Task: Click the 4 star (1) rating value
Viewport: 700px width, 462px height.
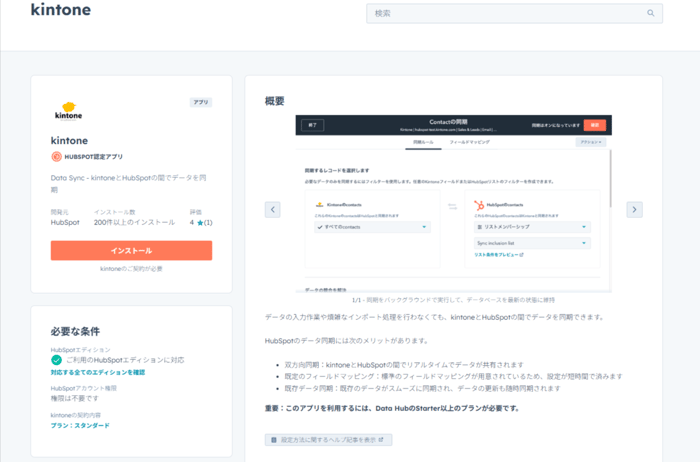Action: click(x=201, y=222)
